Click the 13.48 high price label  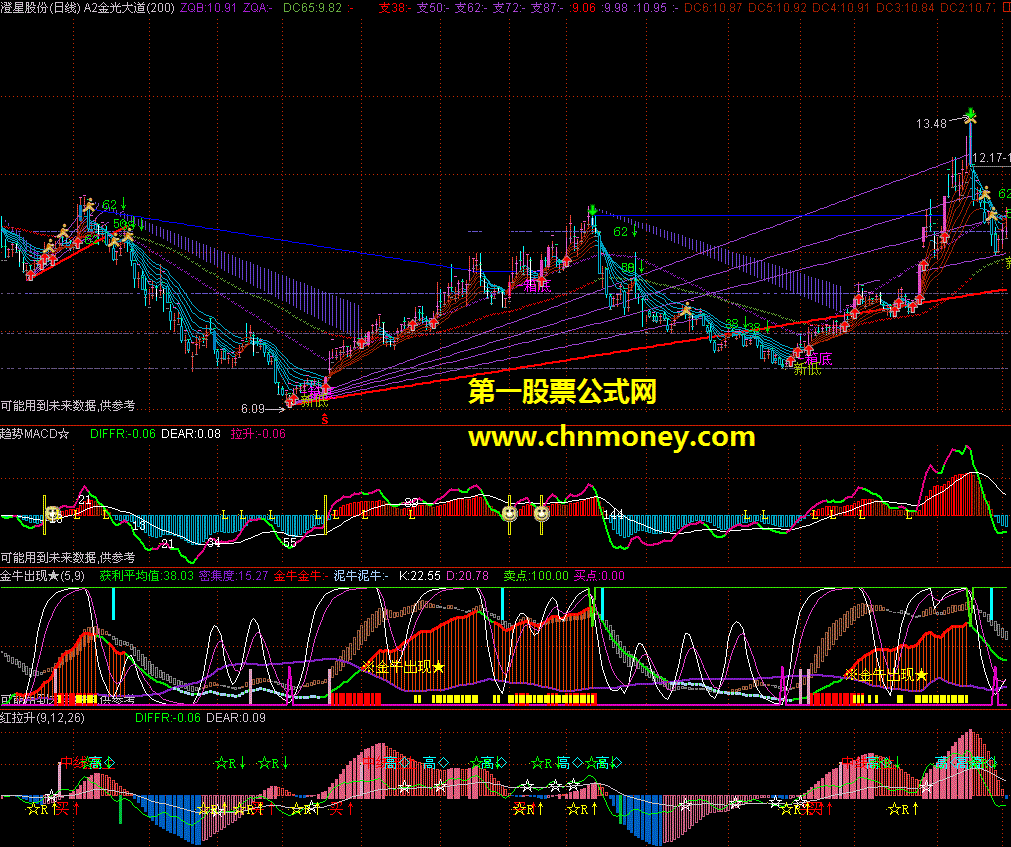tap(931, 123)
